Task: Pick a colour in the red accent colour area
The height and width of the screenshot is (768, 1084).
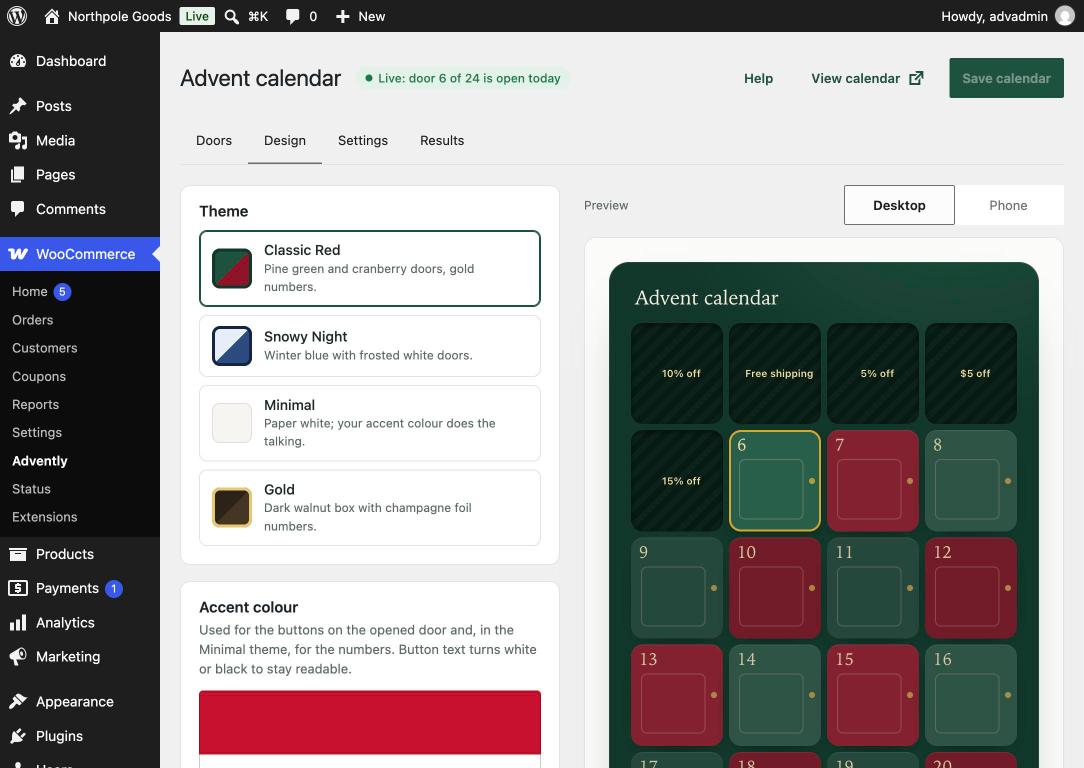Action: (x=370, y=722)
